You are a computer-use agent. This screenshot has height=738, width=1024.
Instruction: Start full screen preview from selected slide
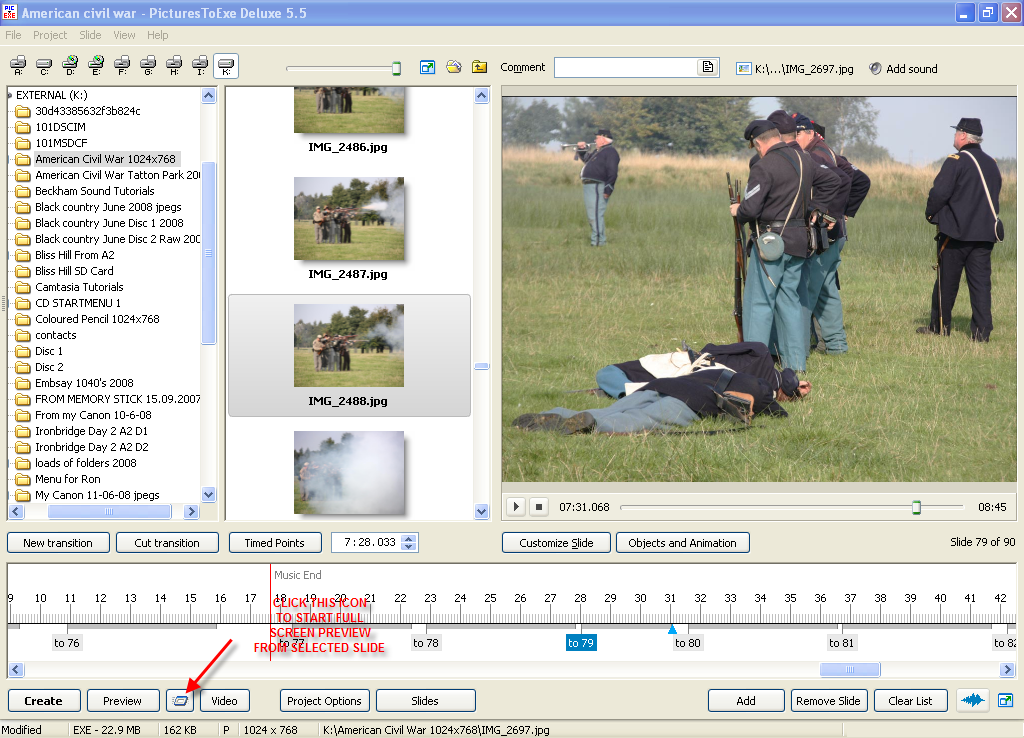pyautogui.click(x=180, y=701)
